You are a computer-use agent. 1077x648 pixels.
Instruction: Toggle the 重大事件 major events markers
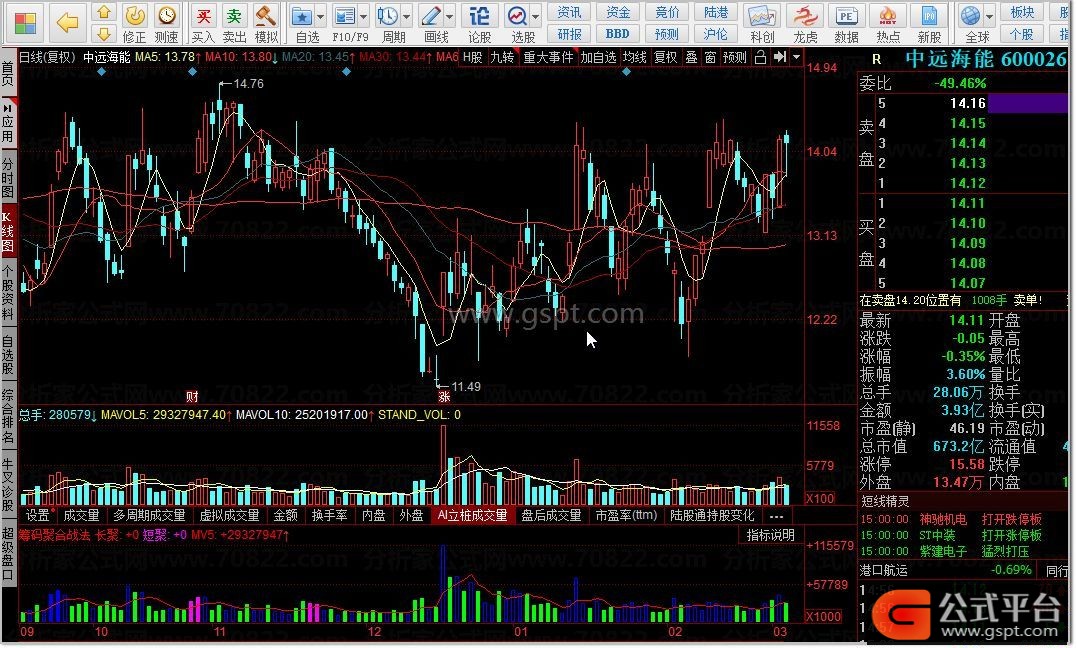[548, 57]
